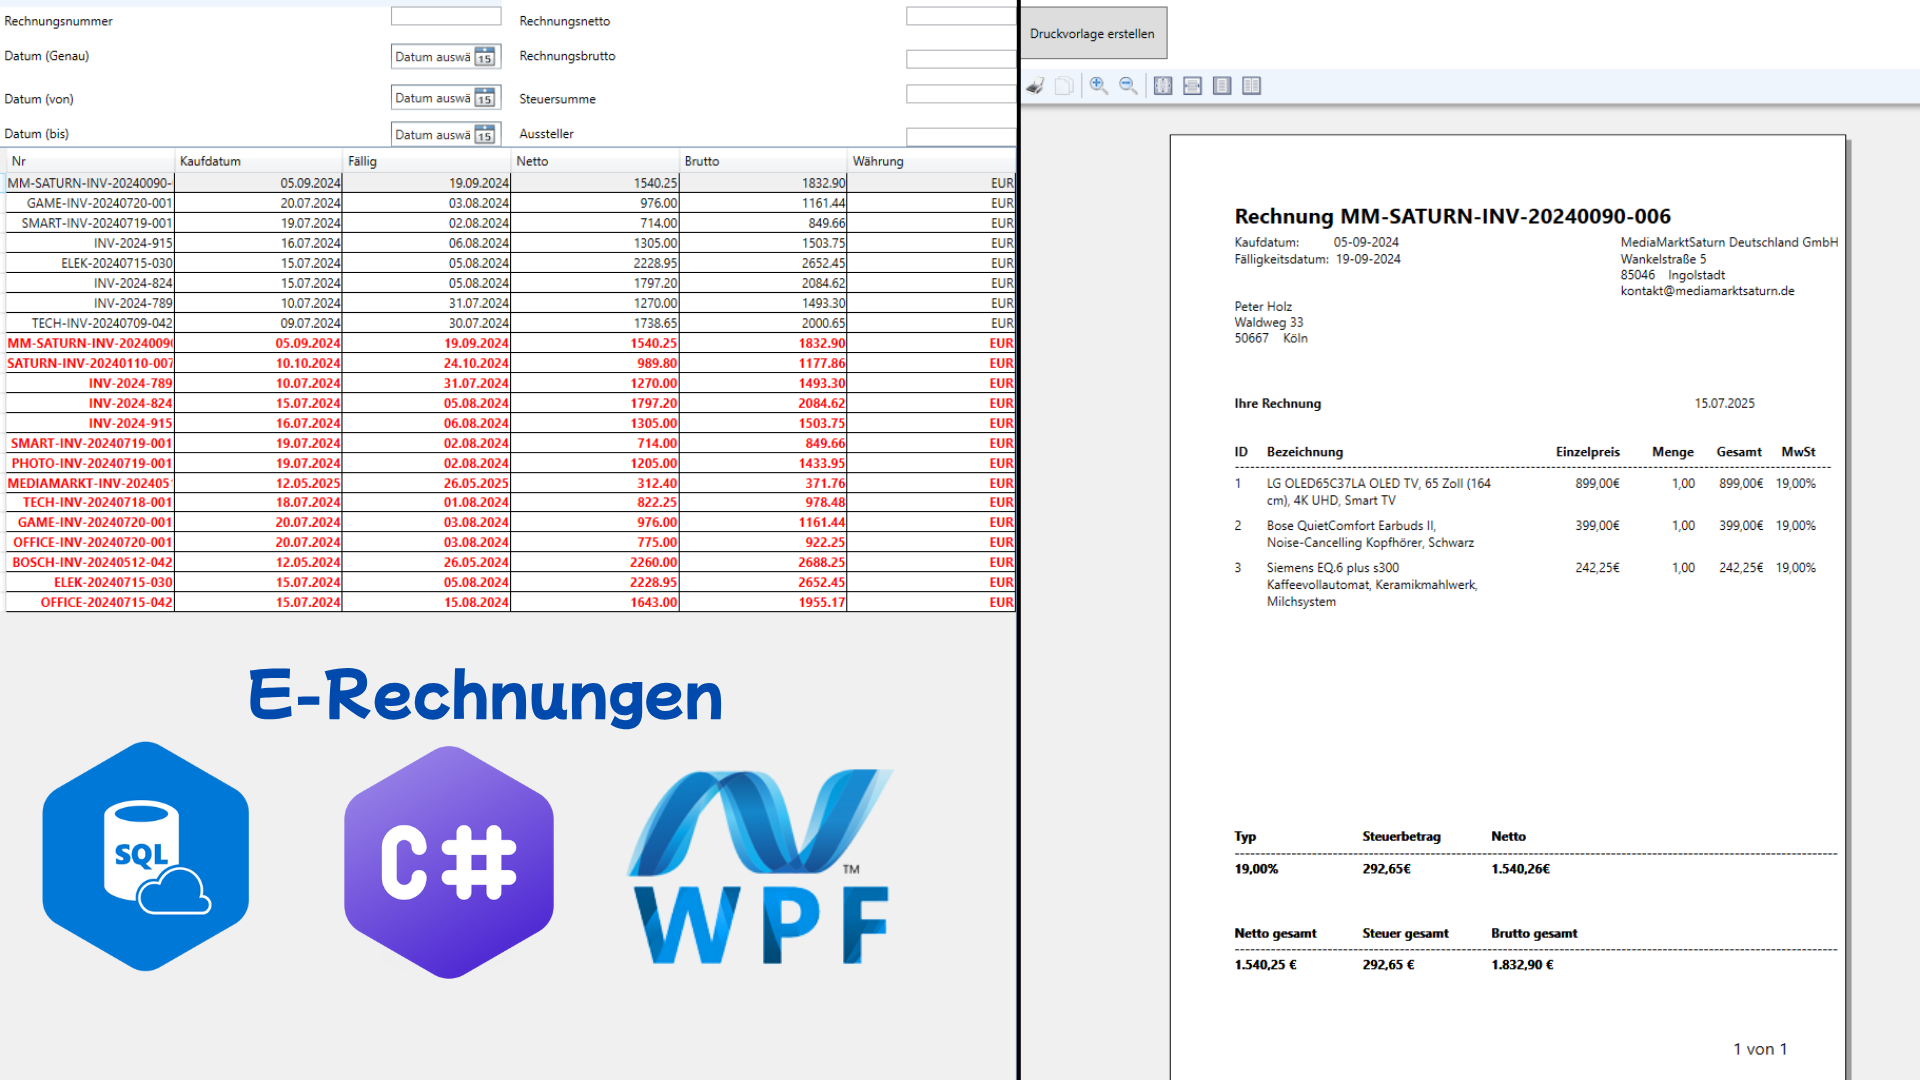Select row OFFICE-INV-20240720-001

pos(511,542)
